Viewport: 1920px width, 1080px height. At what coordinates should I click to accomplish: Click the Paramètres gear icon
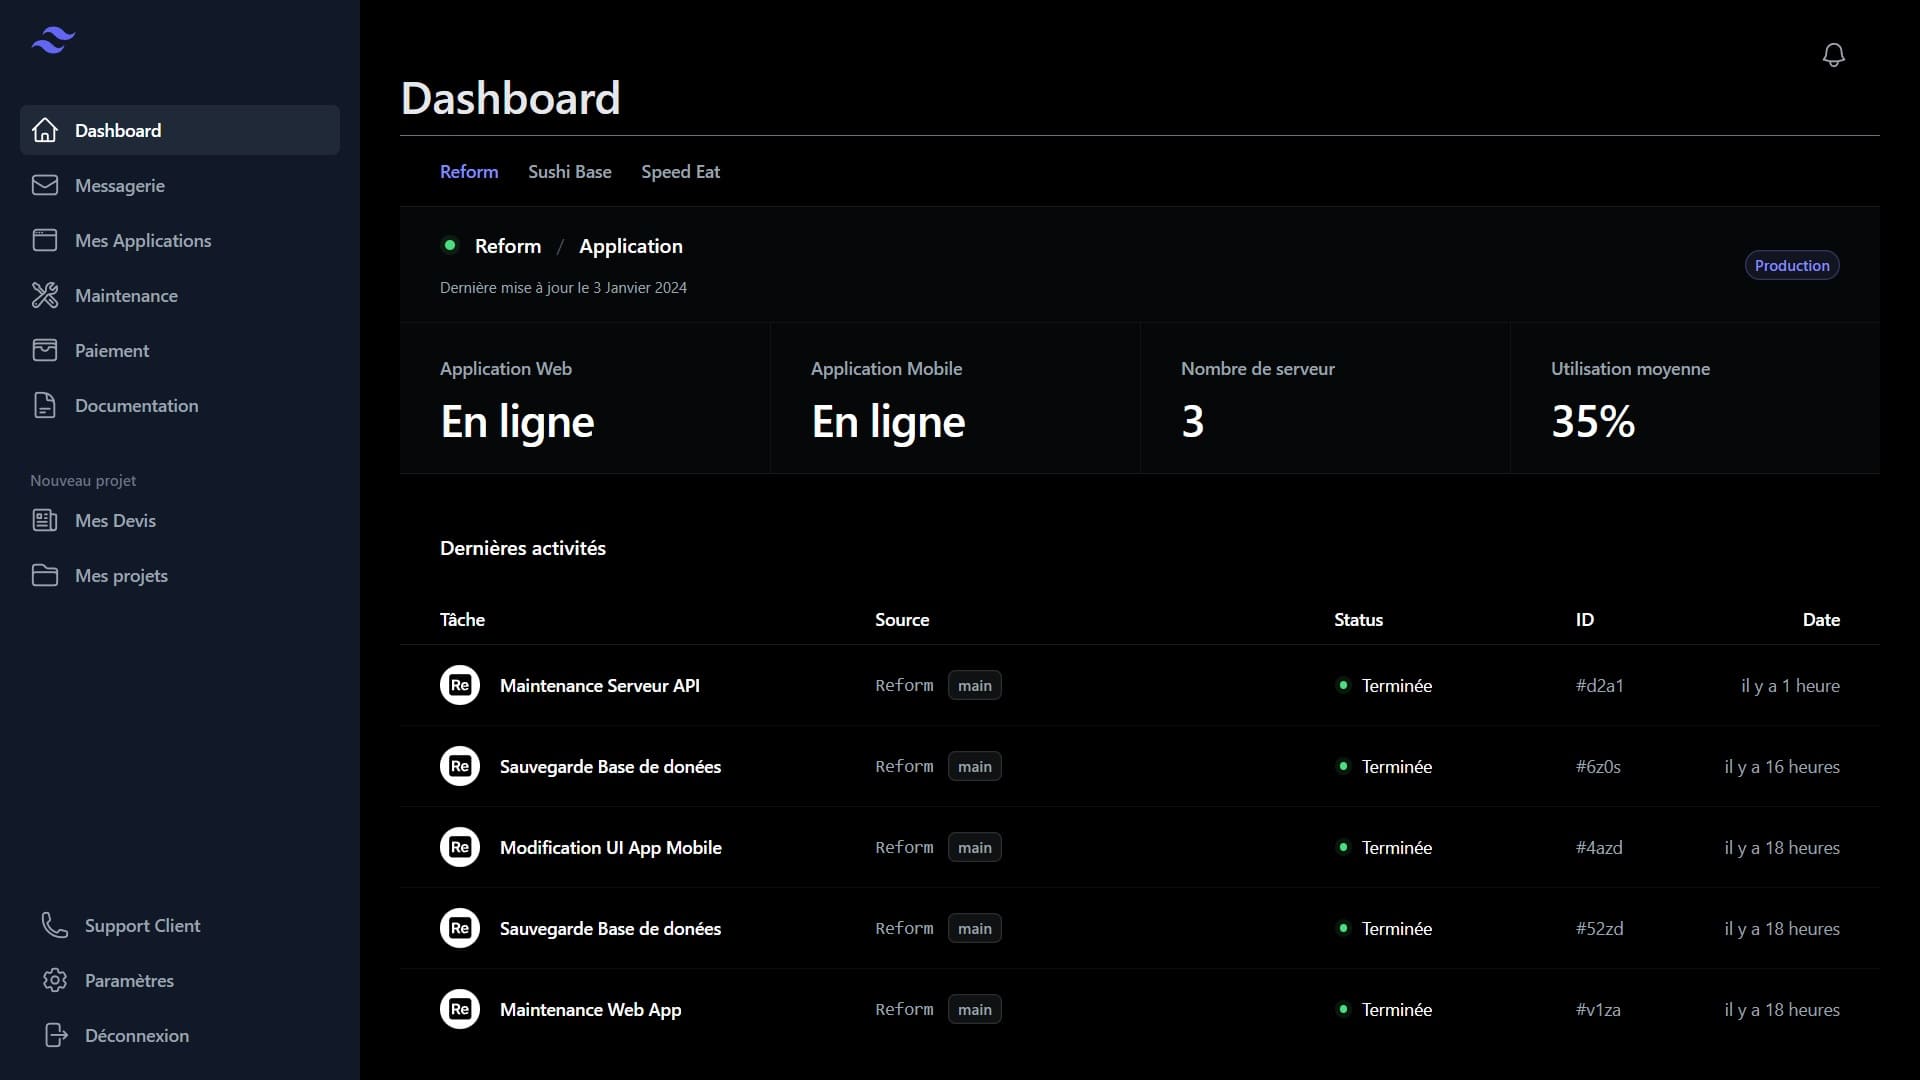click(x=55, y=980)
